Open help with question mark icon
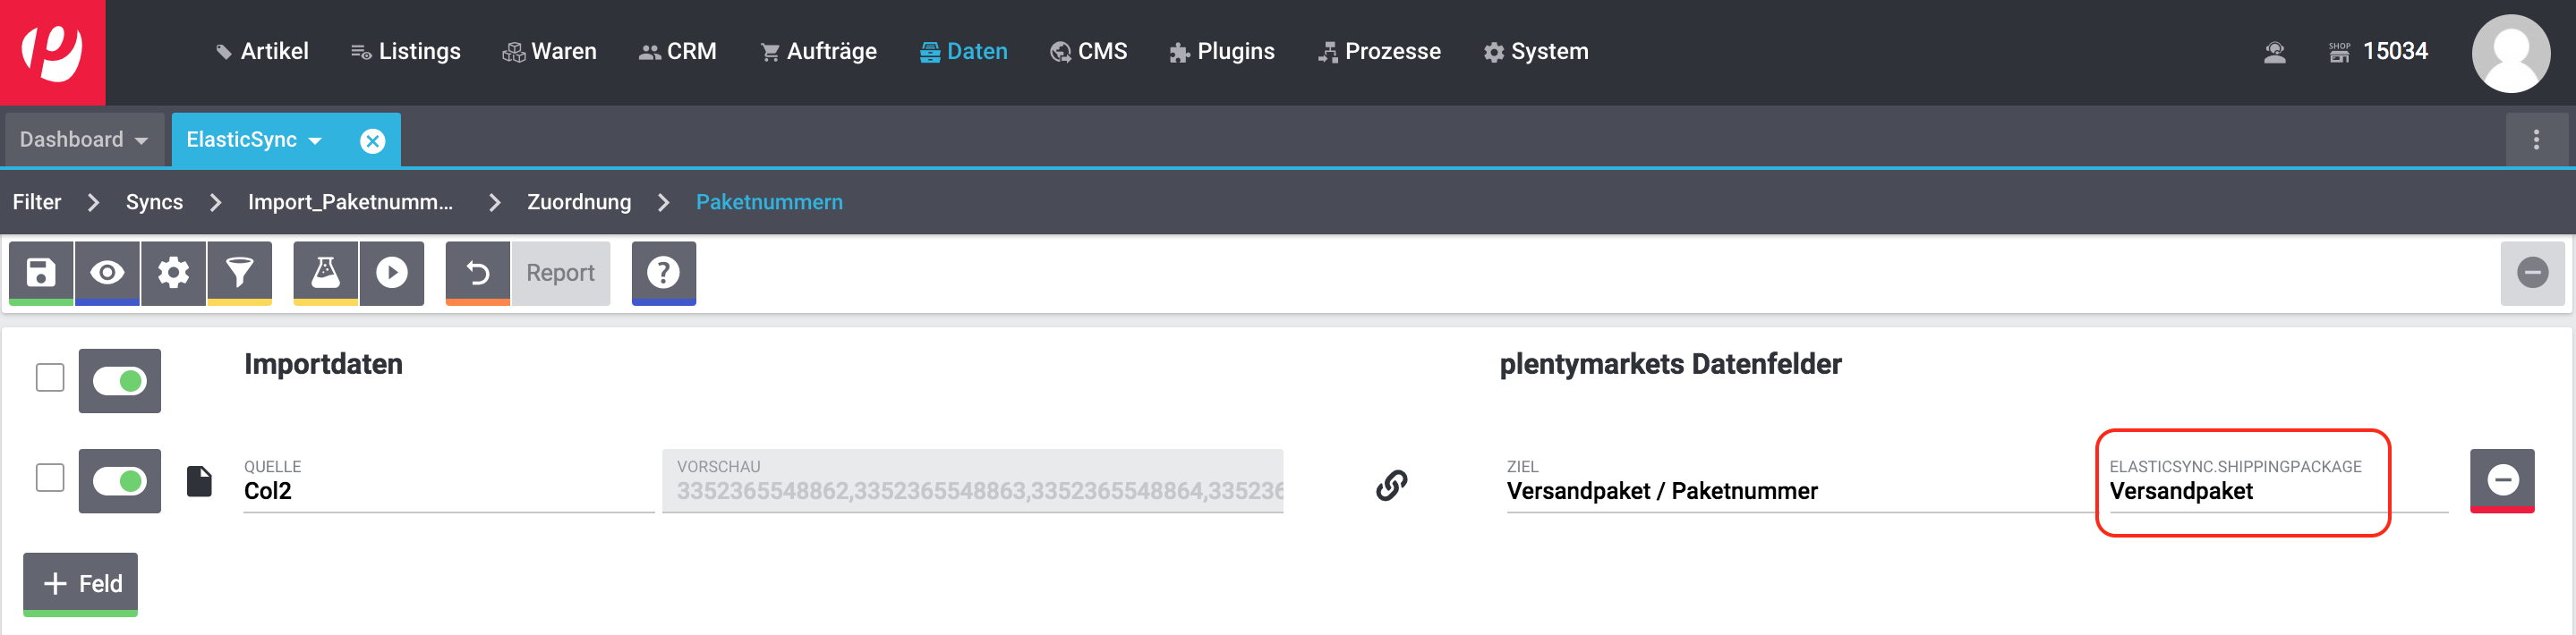2576x635 pixels. tap(663, 272)
